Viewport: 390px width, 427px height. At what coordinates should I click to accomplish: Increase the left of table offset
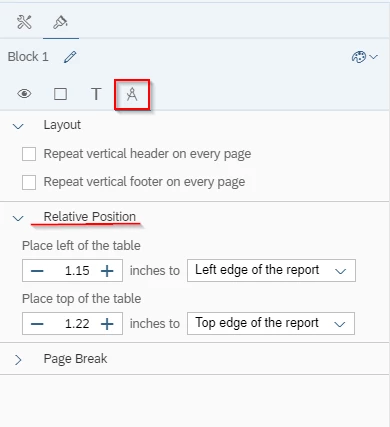(x=107, y=271)
